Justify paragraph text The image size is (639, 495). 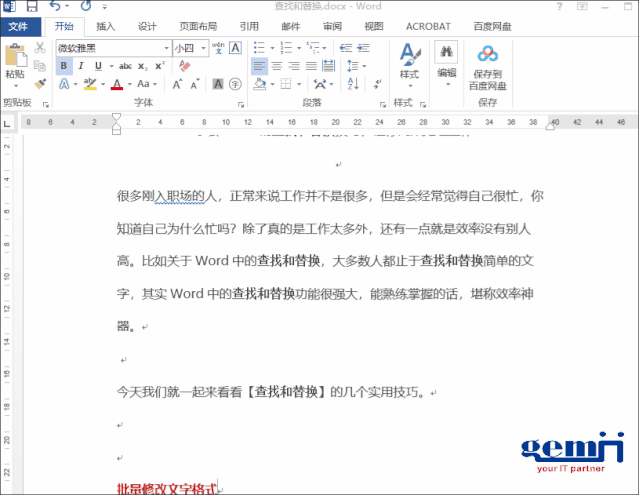tap(311, 66)
